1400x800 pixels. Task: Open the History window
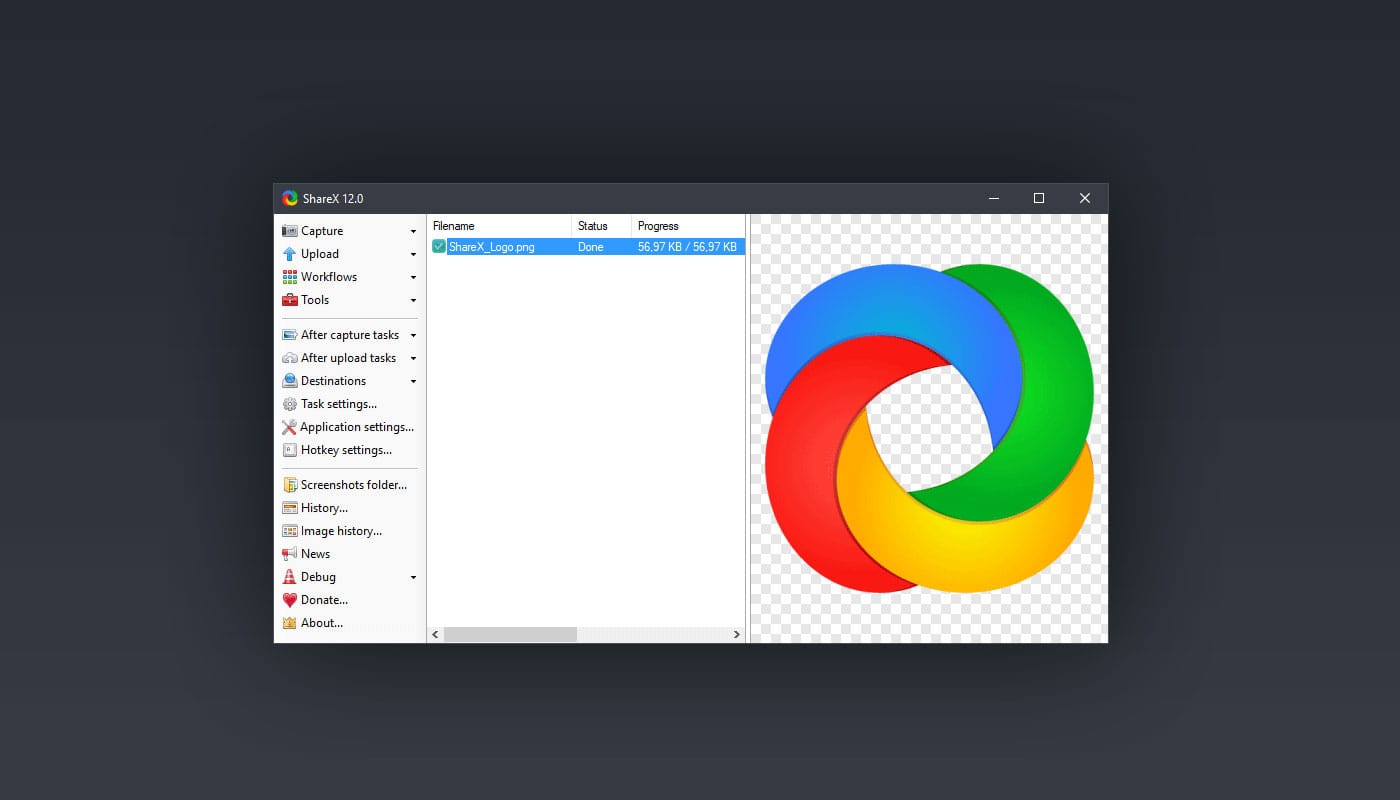coord(350,508)
